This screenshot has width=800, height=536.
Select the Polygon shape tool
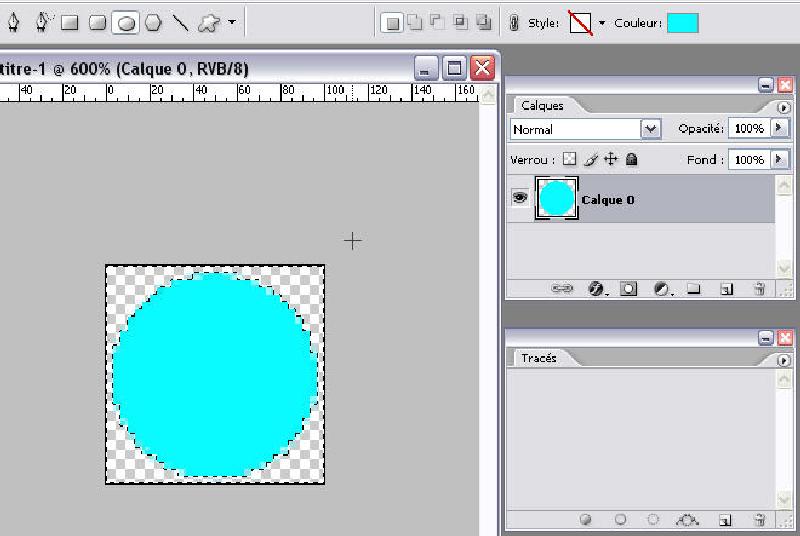click(153, 22)
